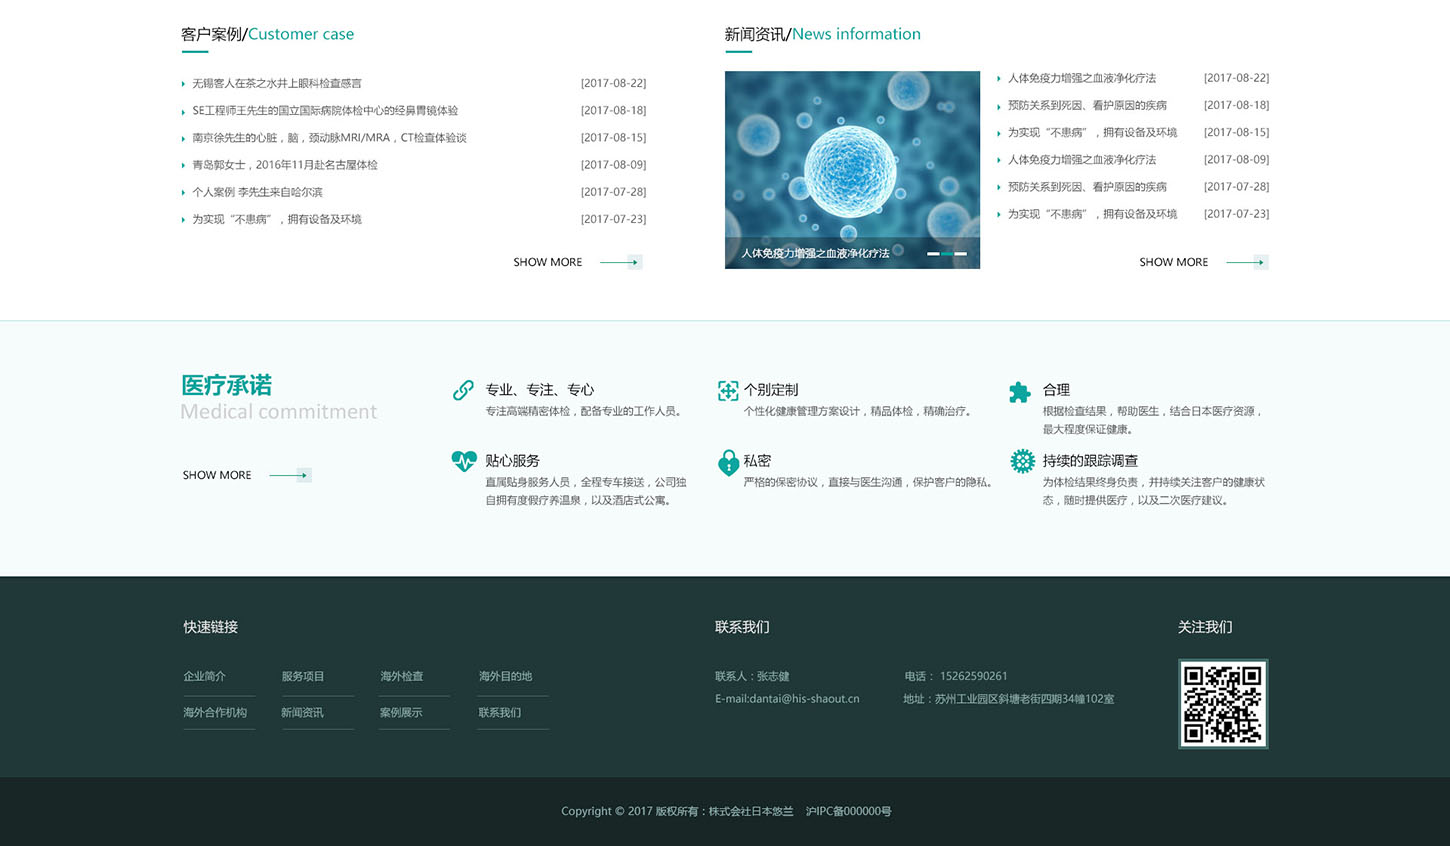Image resolution: width=1450 pixels, height=846 pixels.
Task: Open first news item dated 2017-08-22
Action: (1081, 78)
